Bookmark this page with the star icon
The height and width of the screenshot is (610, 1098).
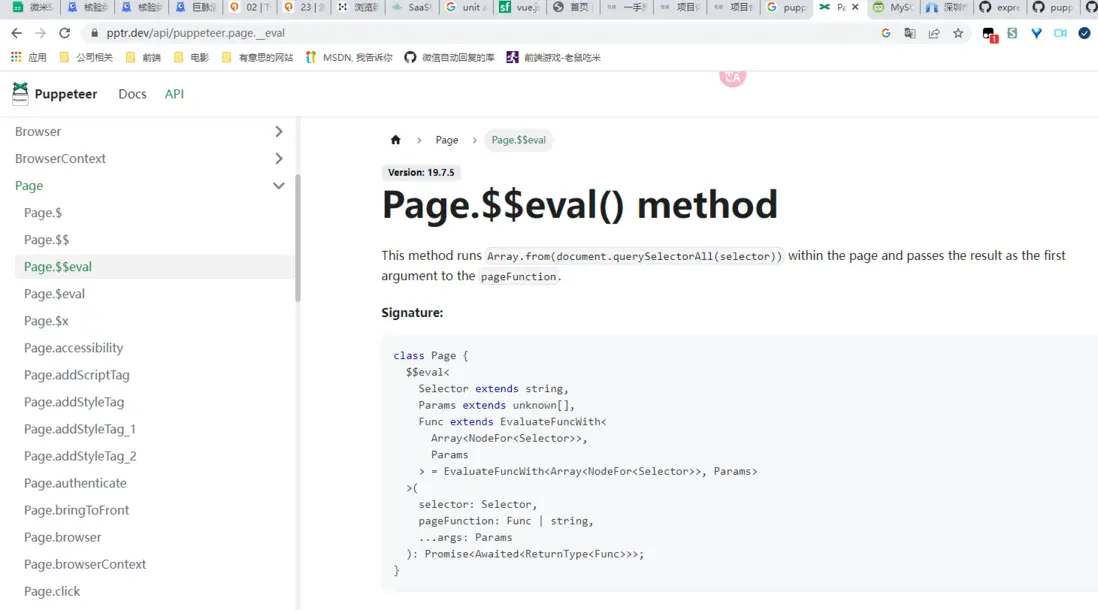coord(958,33)
